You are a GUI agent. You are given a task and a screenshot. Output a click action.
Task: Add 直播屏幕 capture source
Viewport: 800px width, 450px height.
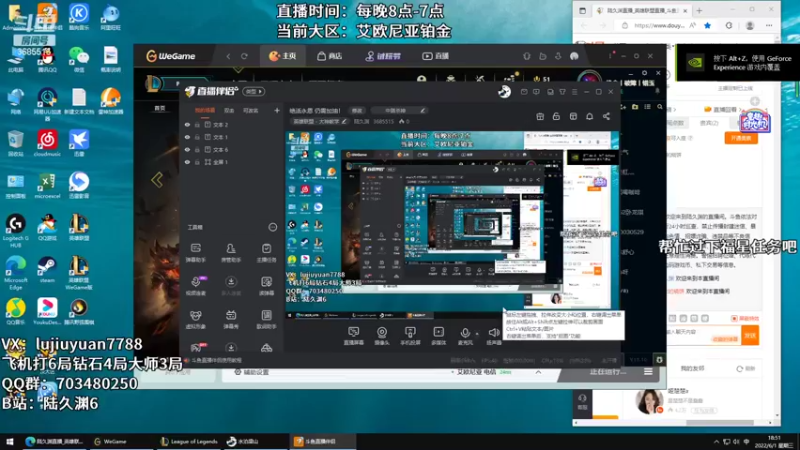pos(353,336)
